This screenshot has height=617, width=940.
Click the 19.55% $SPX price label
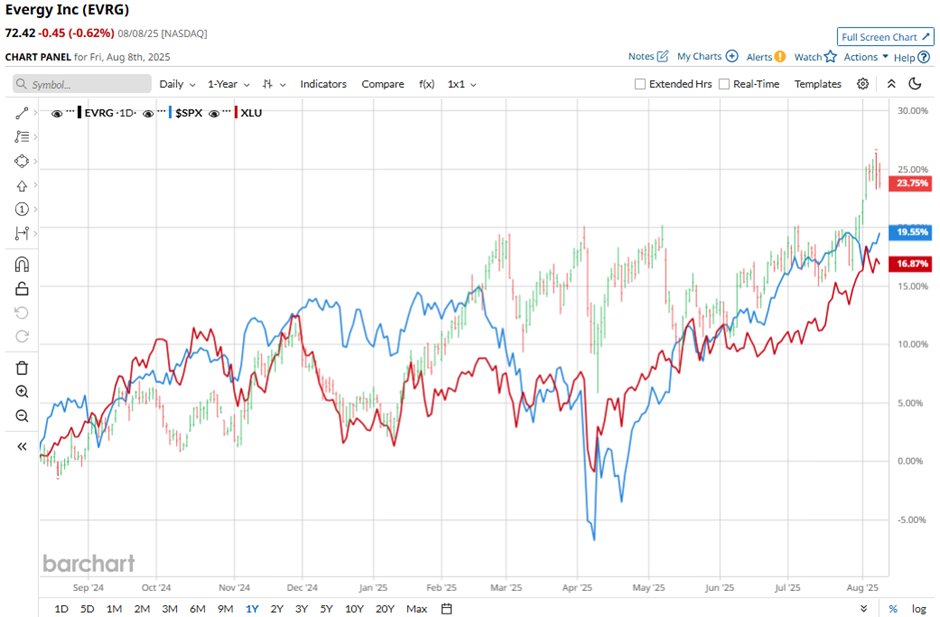tap(911, 232)
